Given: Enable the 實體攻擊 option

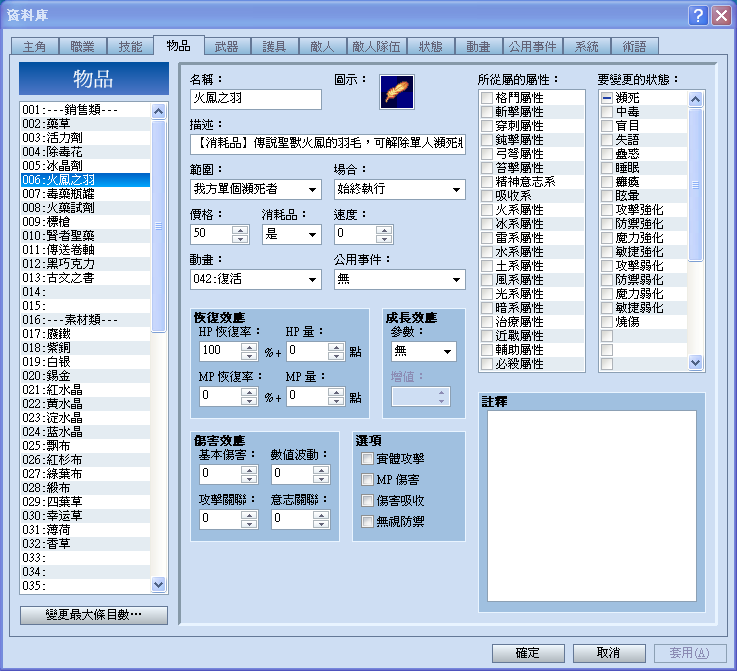Looking at the screenshot, I should point(367,459).
